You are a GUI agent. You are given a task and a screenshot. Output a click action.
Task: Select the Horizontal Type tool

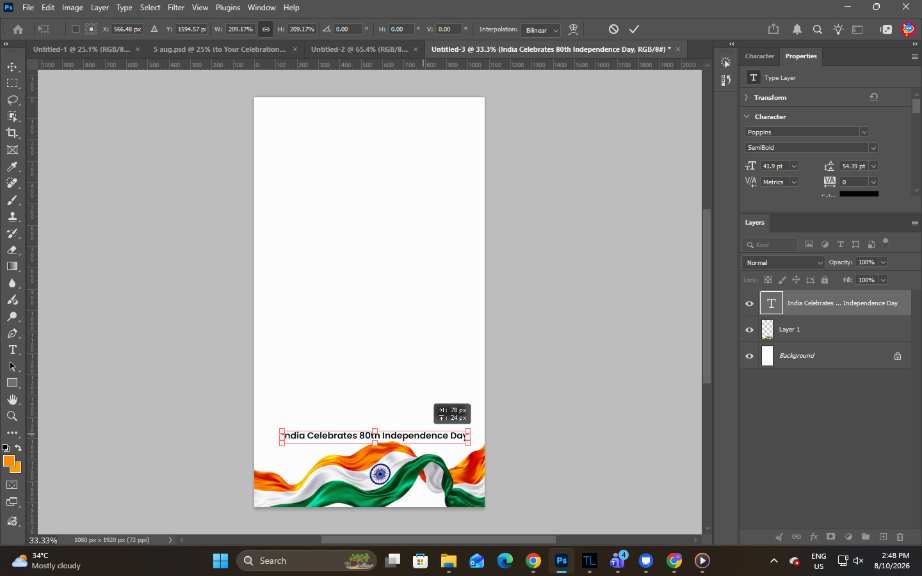(x=12, y=350)
